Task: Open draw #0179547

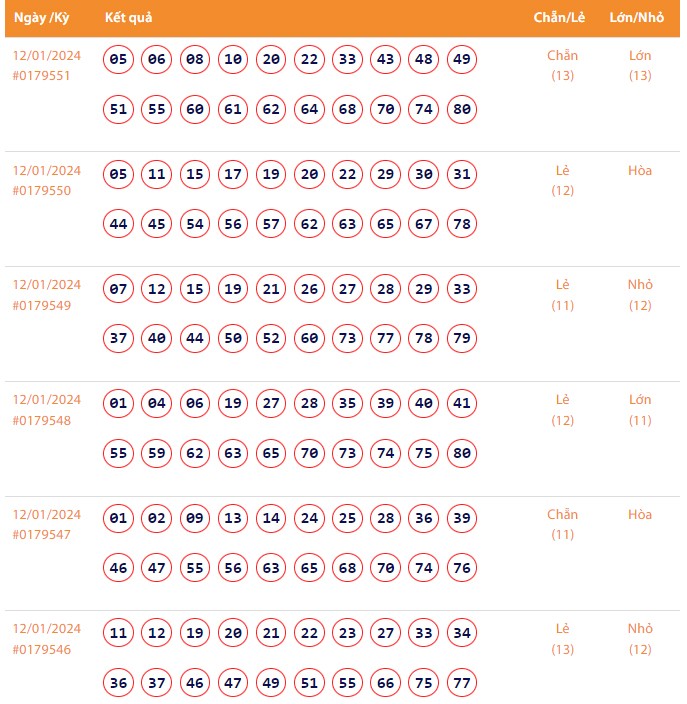Action: pyautogui.click(x=42, y=535)
